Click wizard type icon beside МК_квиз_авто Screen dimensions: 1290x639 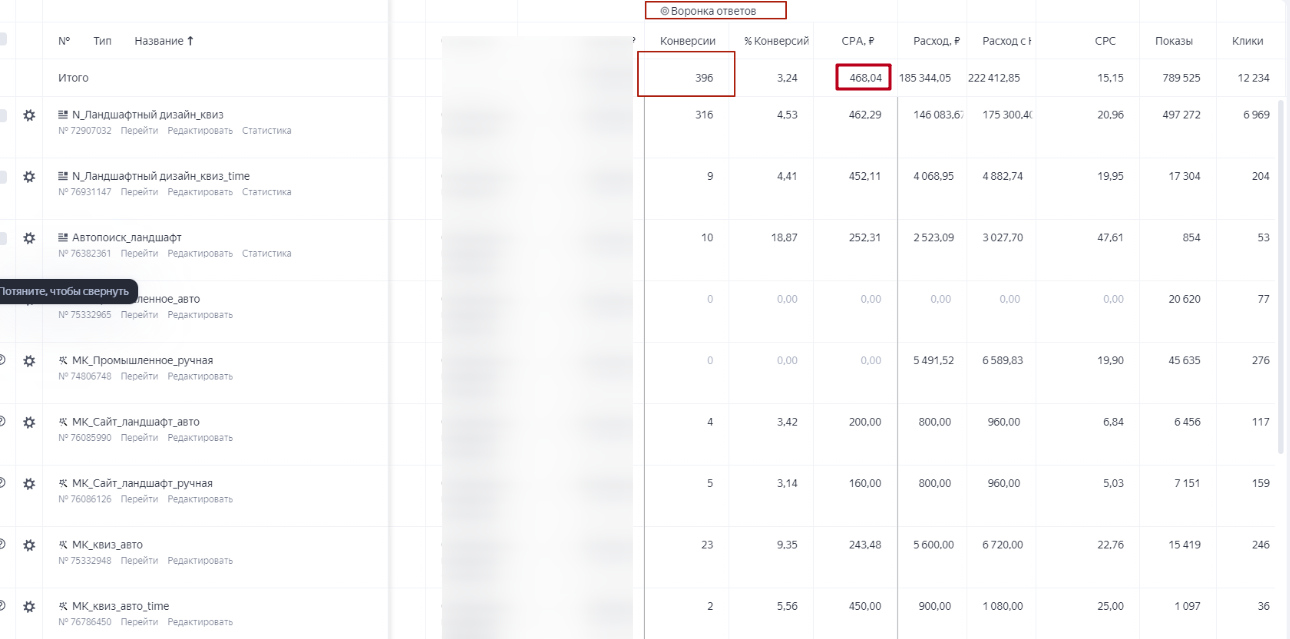63,545
